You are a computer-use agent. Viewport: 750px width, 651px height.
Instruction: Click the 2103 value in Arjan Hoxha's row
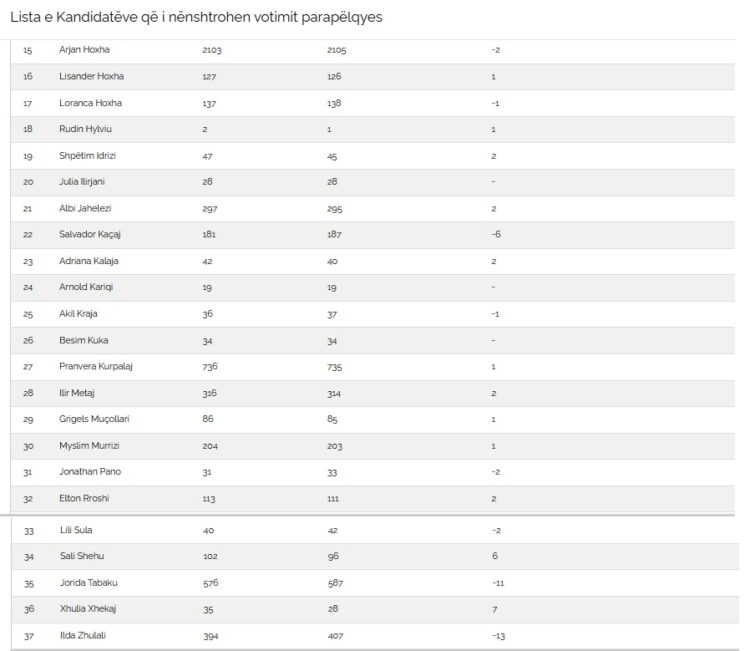pos(213,50)
